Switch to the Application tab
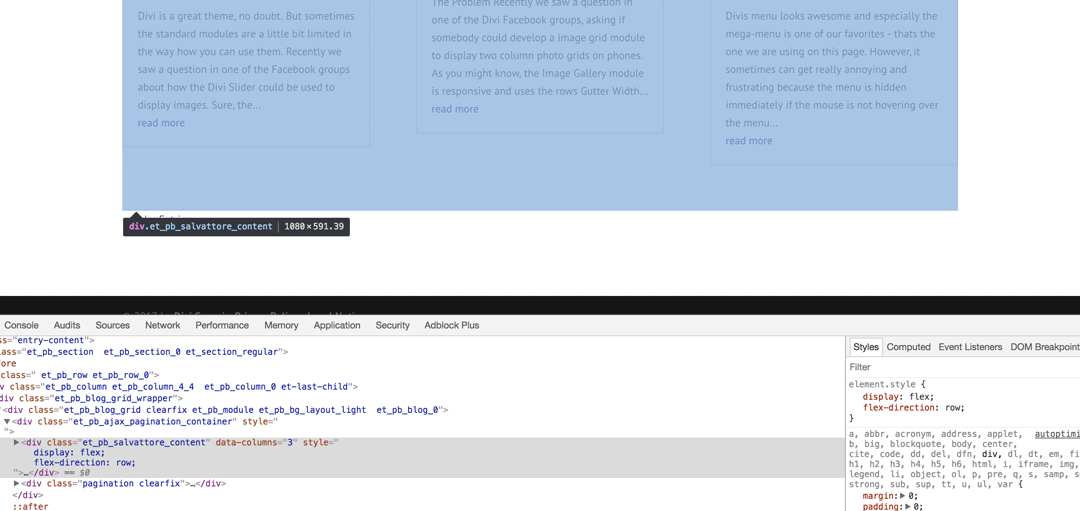This screenshot has height=511, width=1080. pos(337,325)
